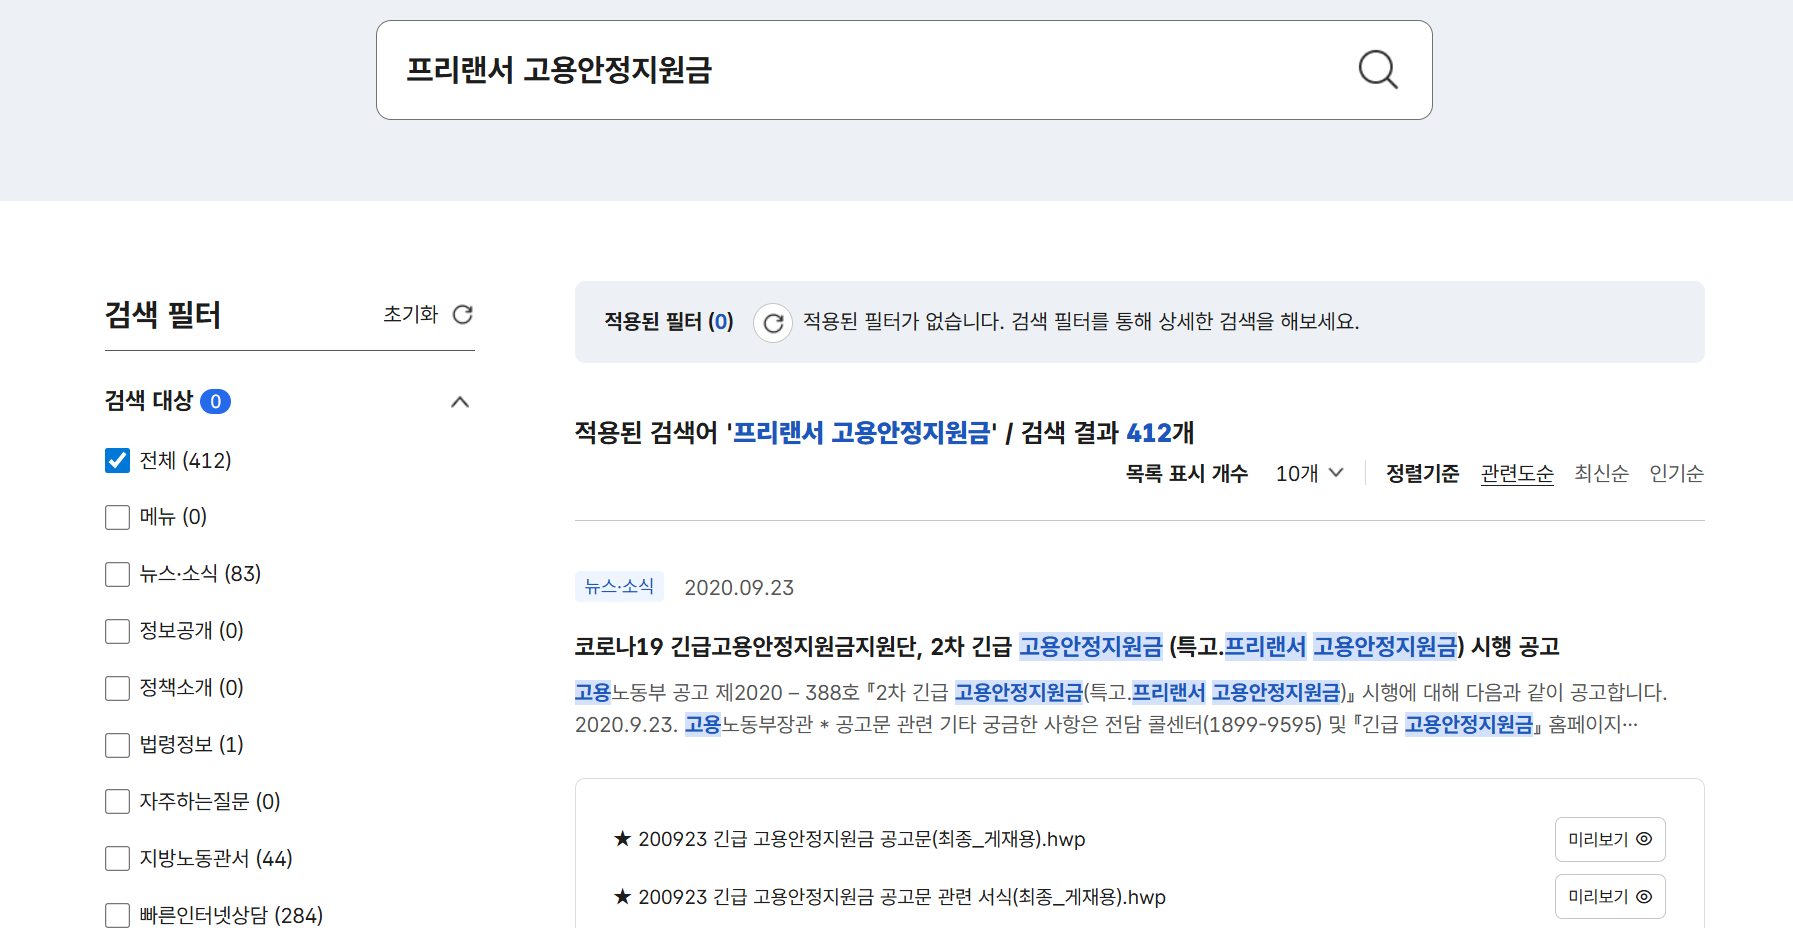Click the magnifier search icon
Viewport: 1793px width, 928px height.
pyautogui.click(x=1377, y=70)
